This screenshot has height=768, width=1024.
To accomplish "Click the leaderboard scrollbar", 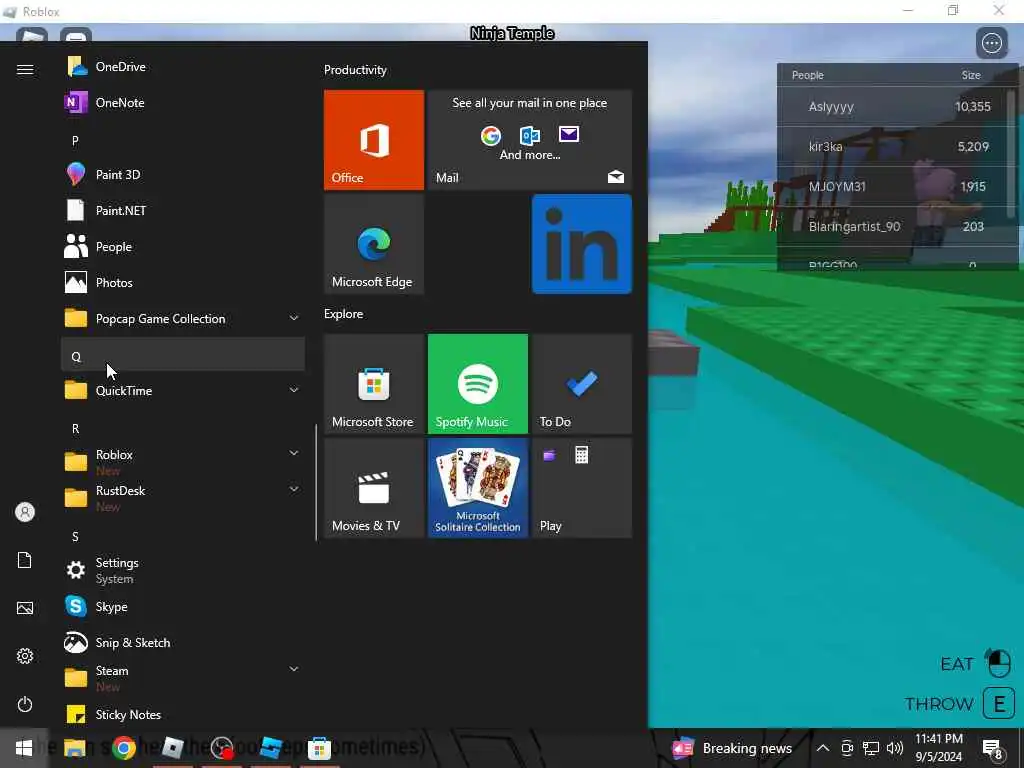I will pos(1012,154).
